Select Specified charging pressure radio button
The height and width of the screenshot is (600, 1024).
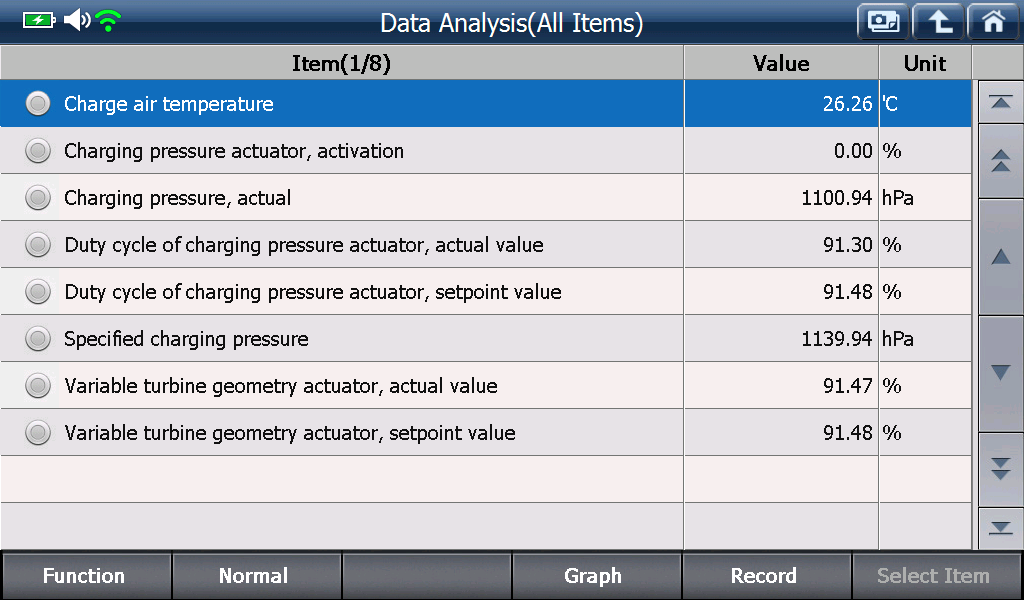click(x=38, y=339)
